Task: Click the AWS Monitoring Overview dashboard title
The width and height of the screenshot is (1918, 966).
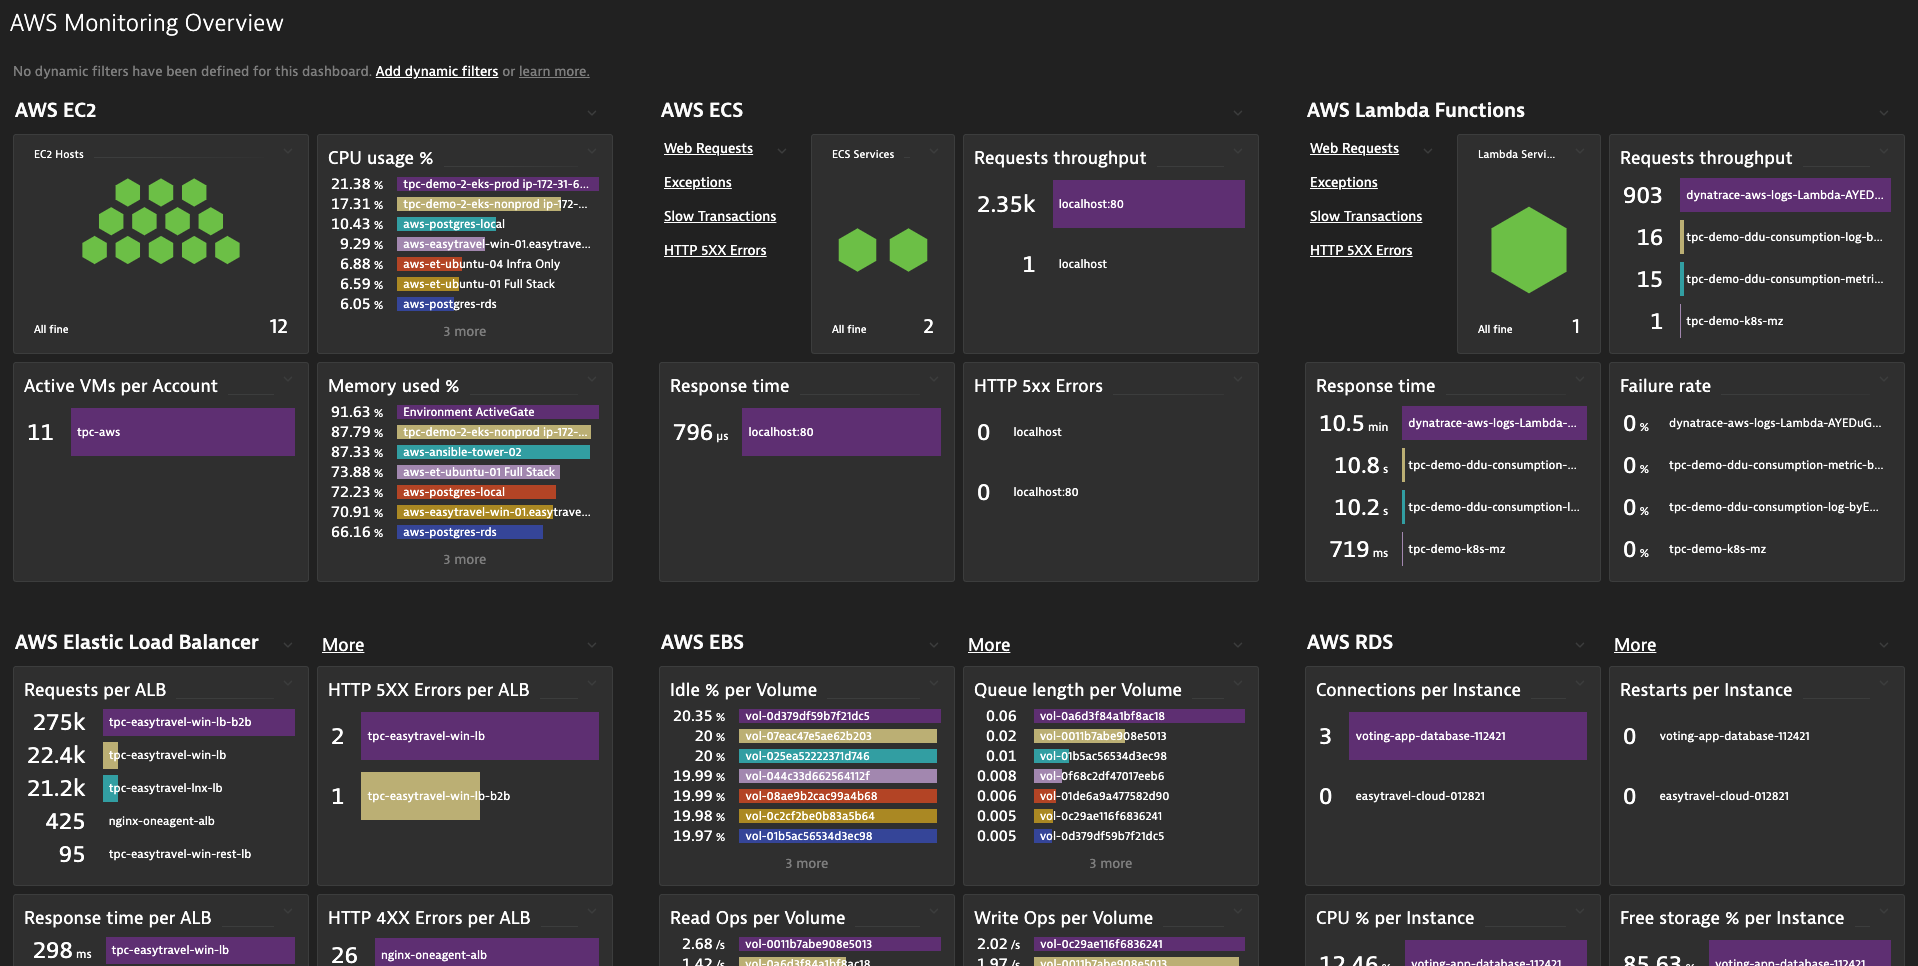Action: click(147, 23)
